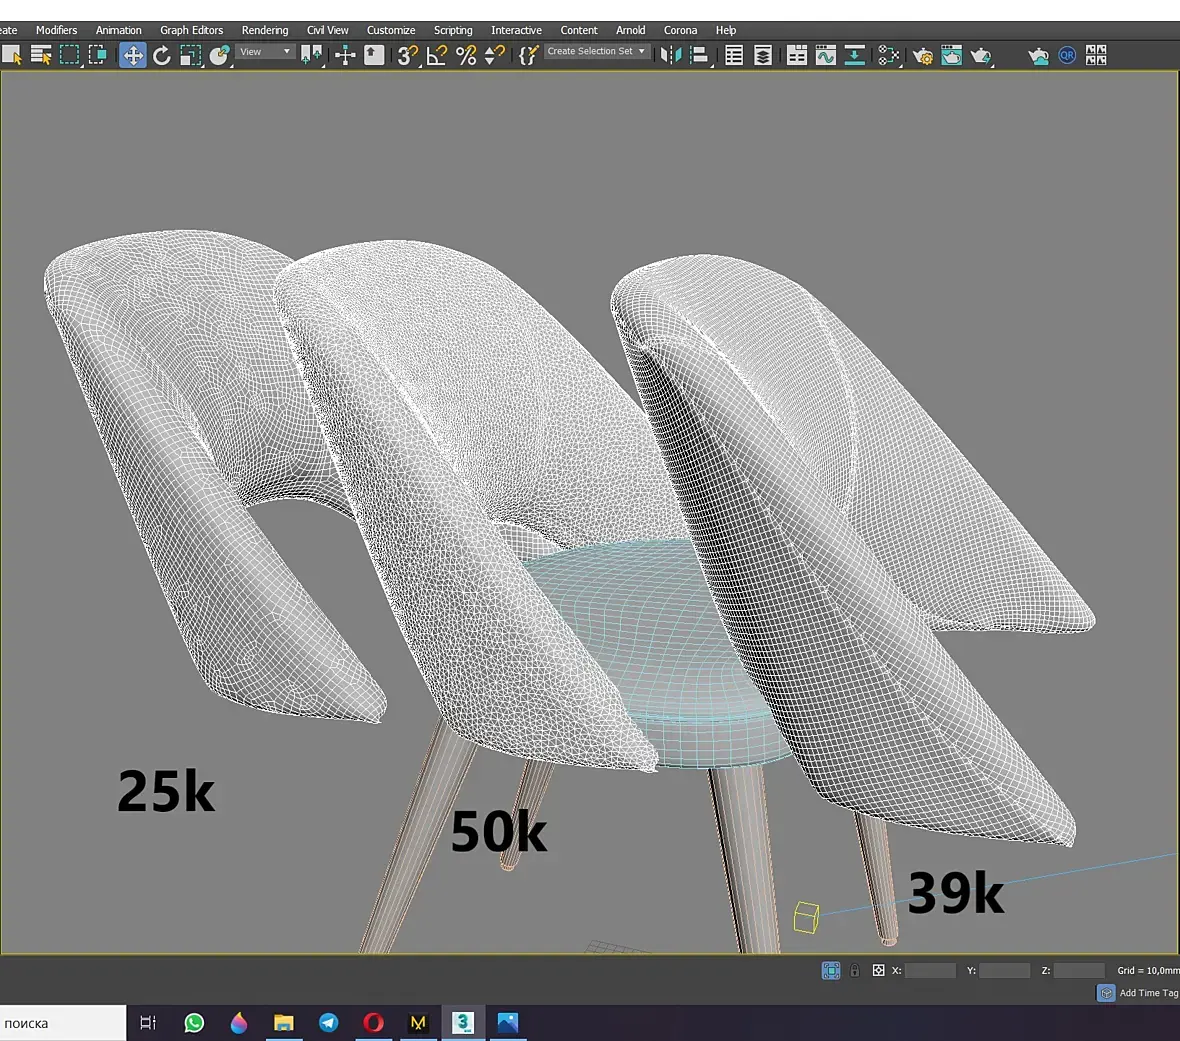Click the Time Tag cube icon
Image resolution: width=1180 pixels, height=1041 pixels.
pos(1105,993)
